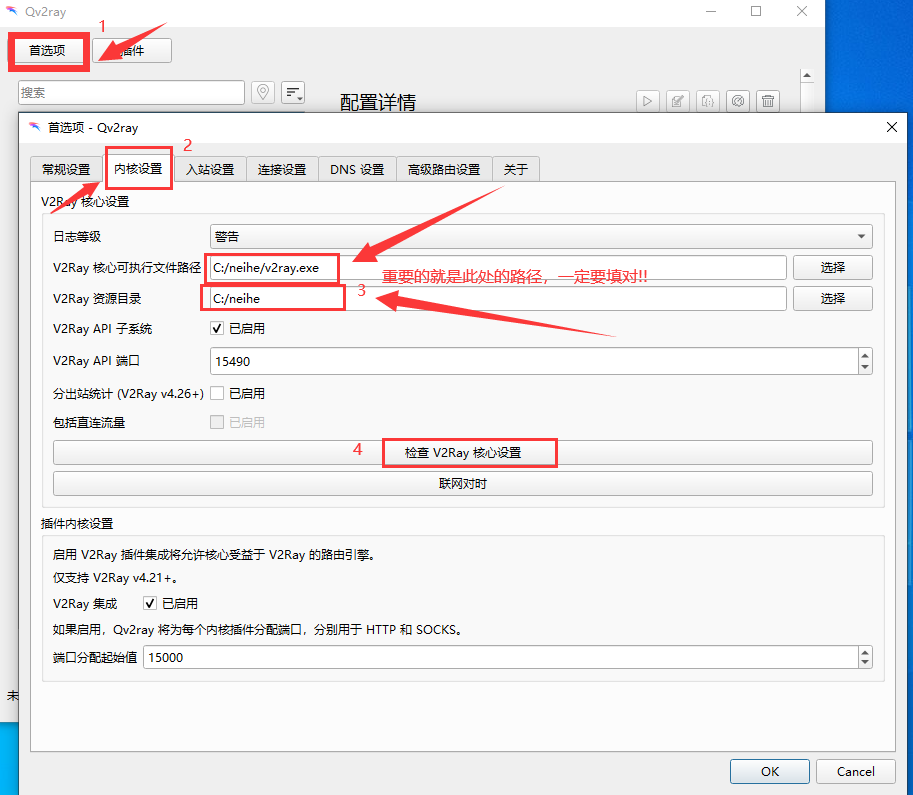Click 选择 for the 资源目录 path

coord(833,299)
